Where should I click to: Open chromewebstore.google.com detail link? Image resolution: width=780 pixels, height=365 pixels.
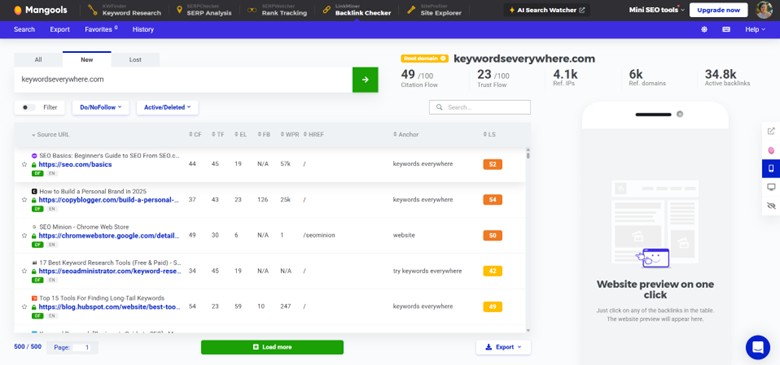click(109, 236)
